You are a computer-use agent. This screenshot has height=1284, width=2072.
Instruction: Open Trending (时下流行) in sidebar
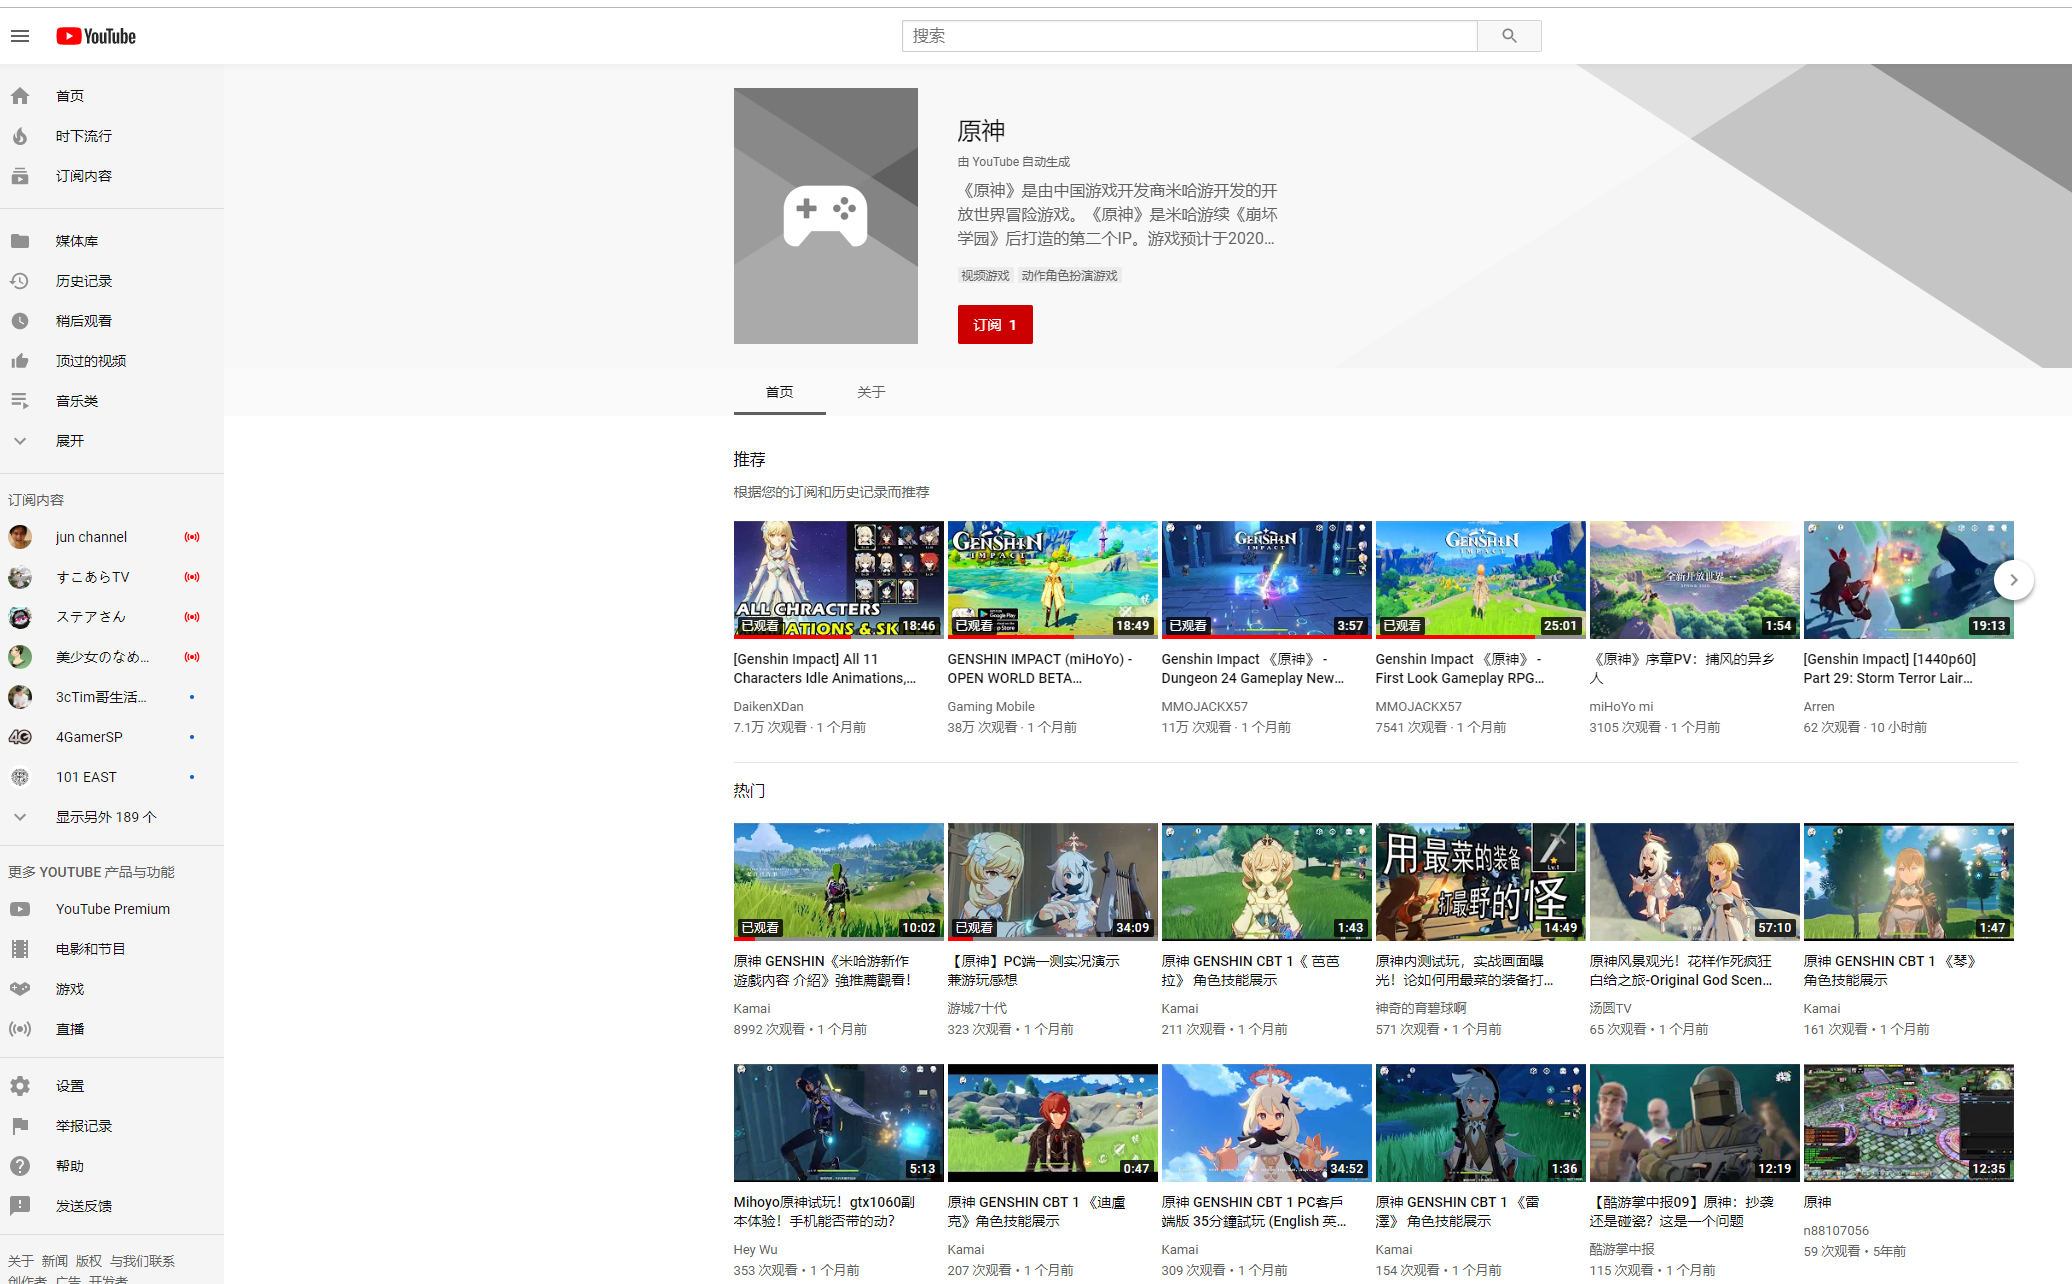[84, 136]
